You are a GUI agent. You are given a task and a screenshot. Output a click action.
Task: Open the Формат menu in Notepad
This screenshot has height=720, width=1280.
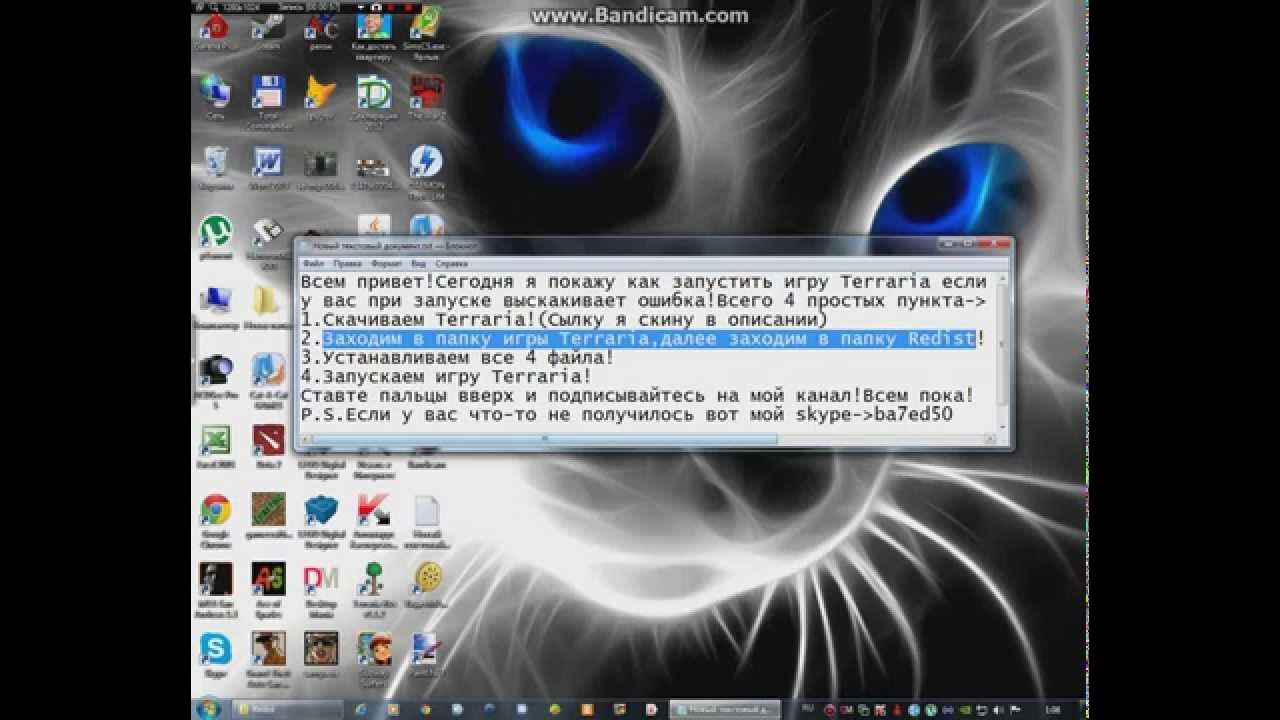coord(386,263)
